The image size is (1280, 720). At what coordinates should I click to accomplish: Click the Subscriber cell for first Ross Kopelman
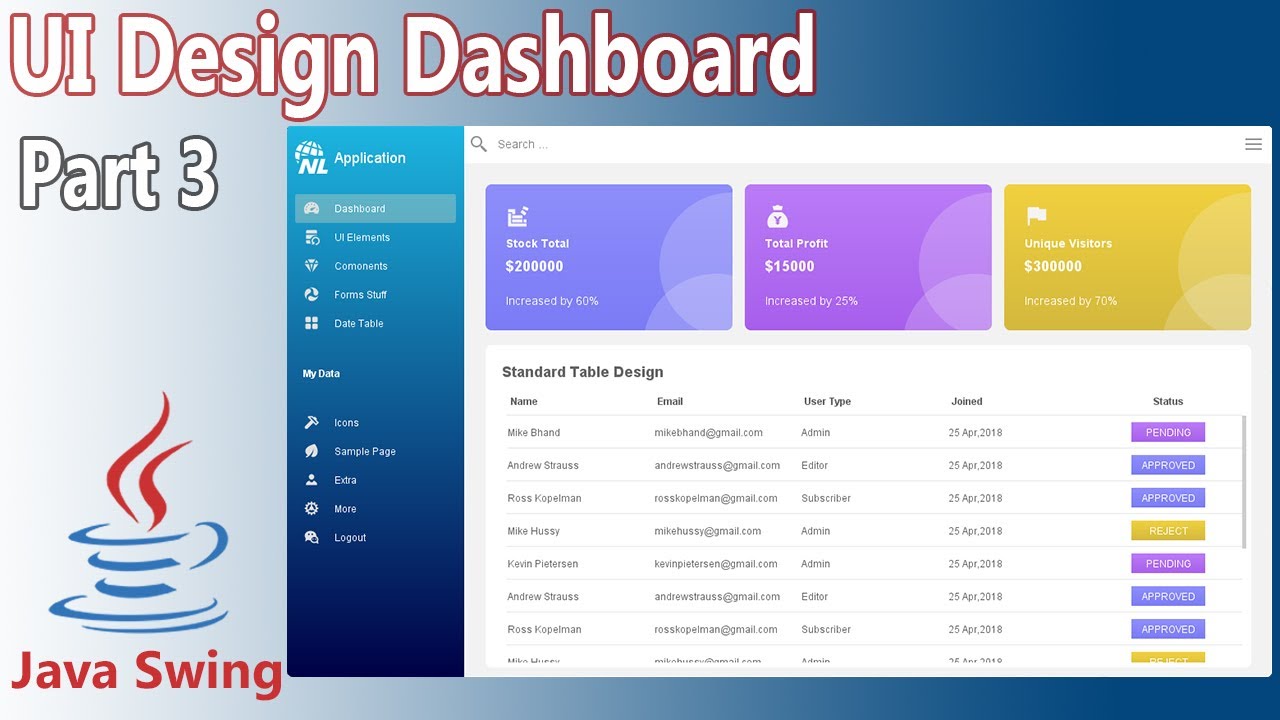826,498
